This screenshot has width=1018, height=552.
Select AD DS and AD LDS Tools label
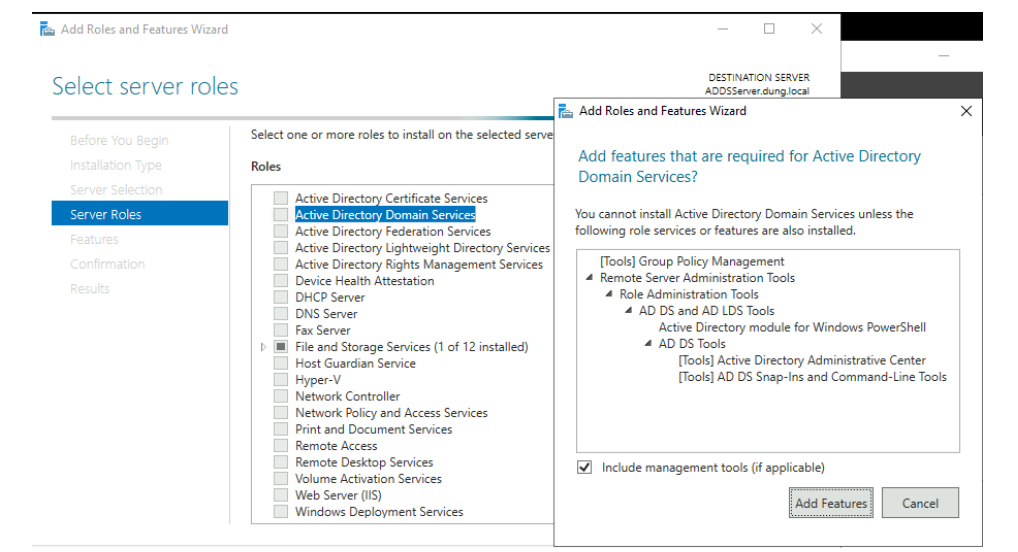[706, 311]
